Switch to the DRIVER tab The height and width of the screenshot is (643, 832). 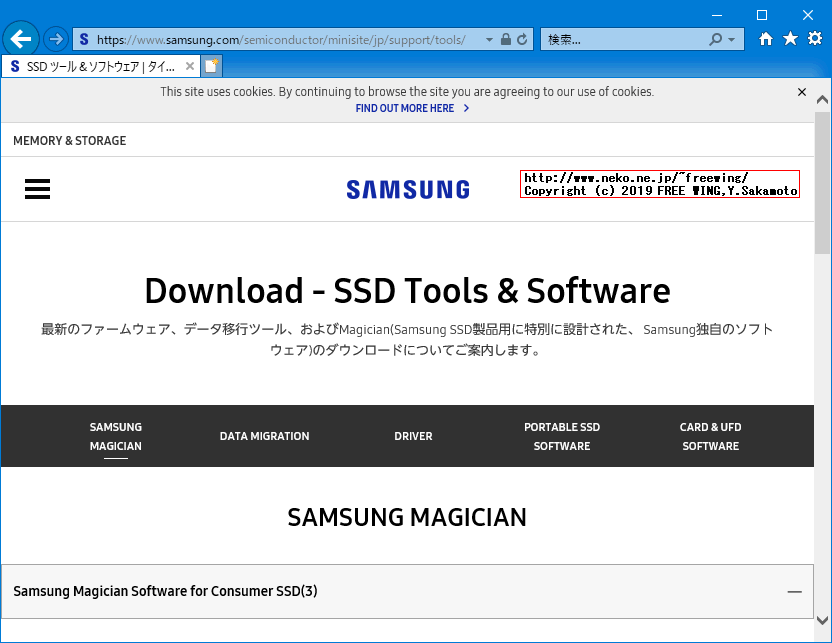tap(413, 436)
